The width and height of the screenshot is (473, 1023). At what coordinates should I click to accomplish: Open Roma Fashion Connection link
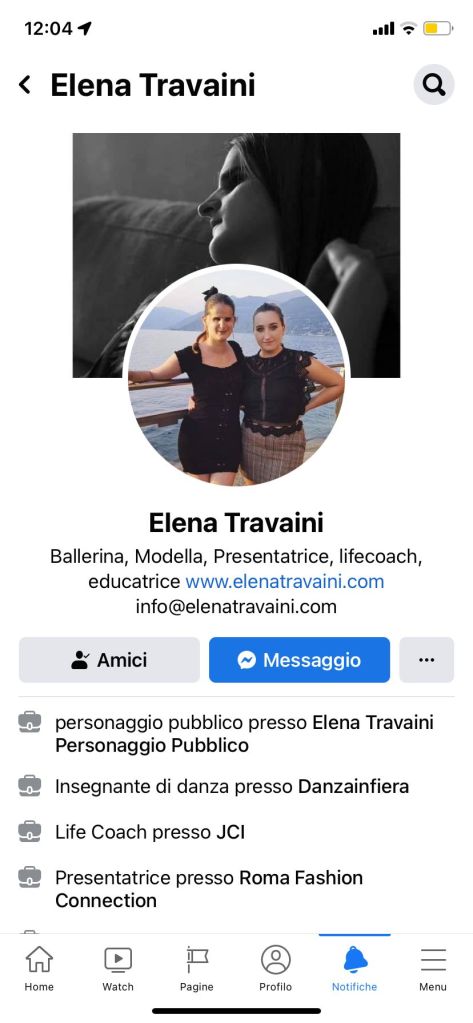(209, 889)
